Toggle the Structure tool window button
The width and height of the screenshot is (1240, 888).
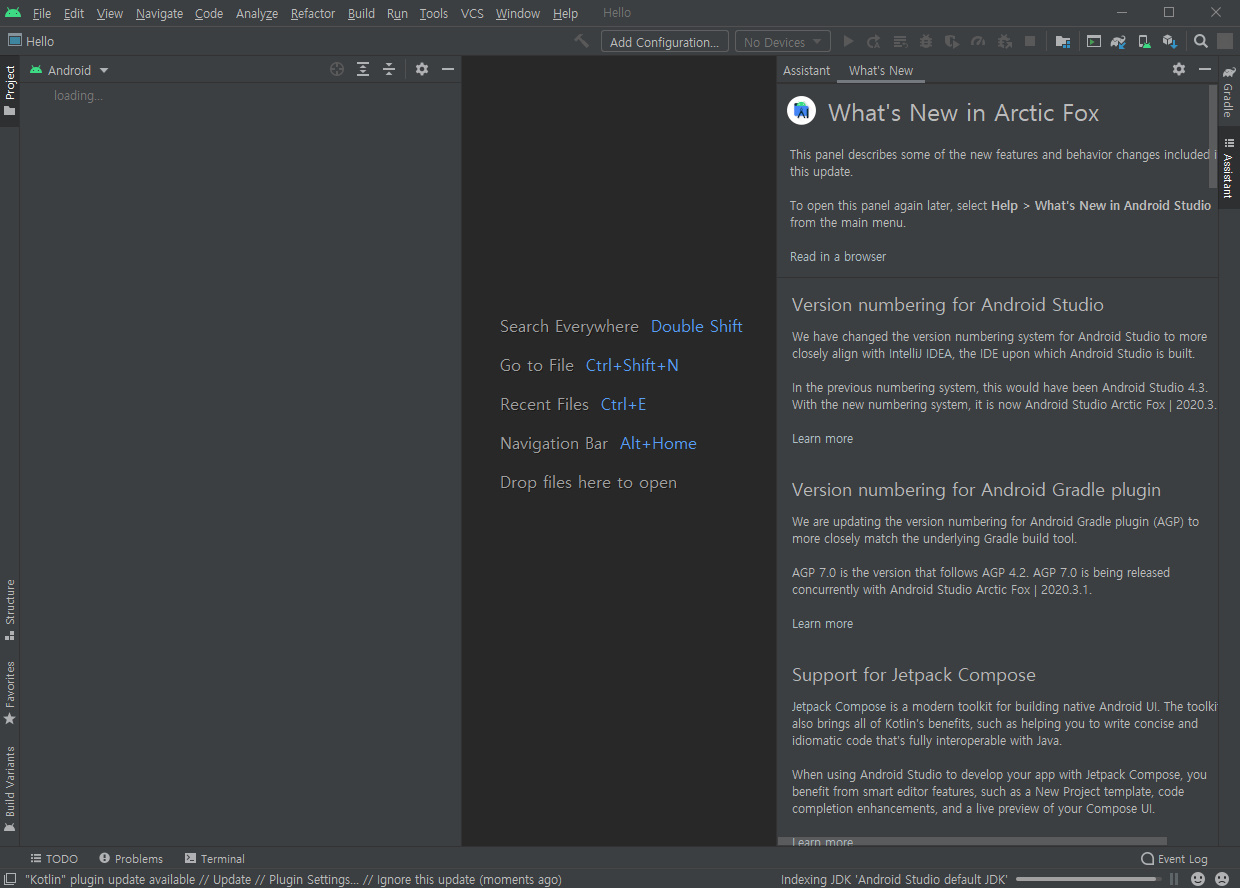click(x=10, y=610)
